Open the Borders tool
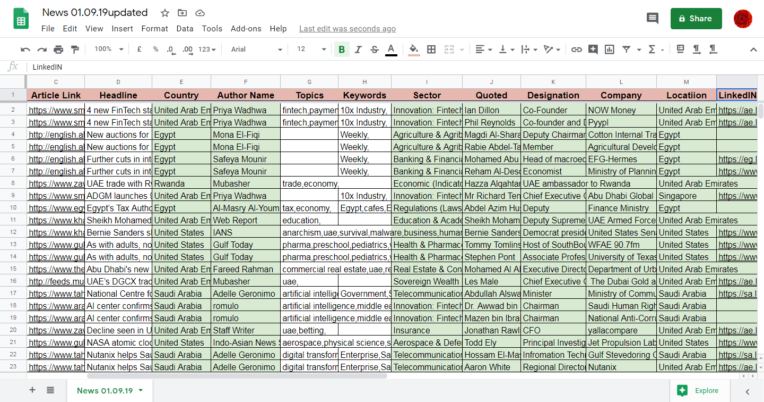Image resolution: width=764 pixels, height=402 pixels. [431, 49]
